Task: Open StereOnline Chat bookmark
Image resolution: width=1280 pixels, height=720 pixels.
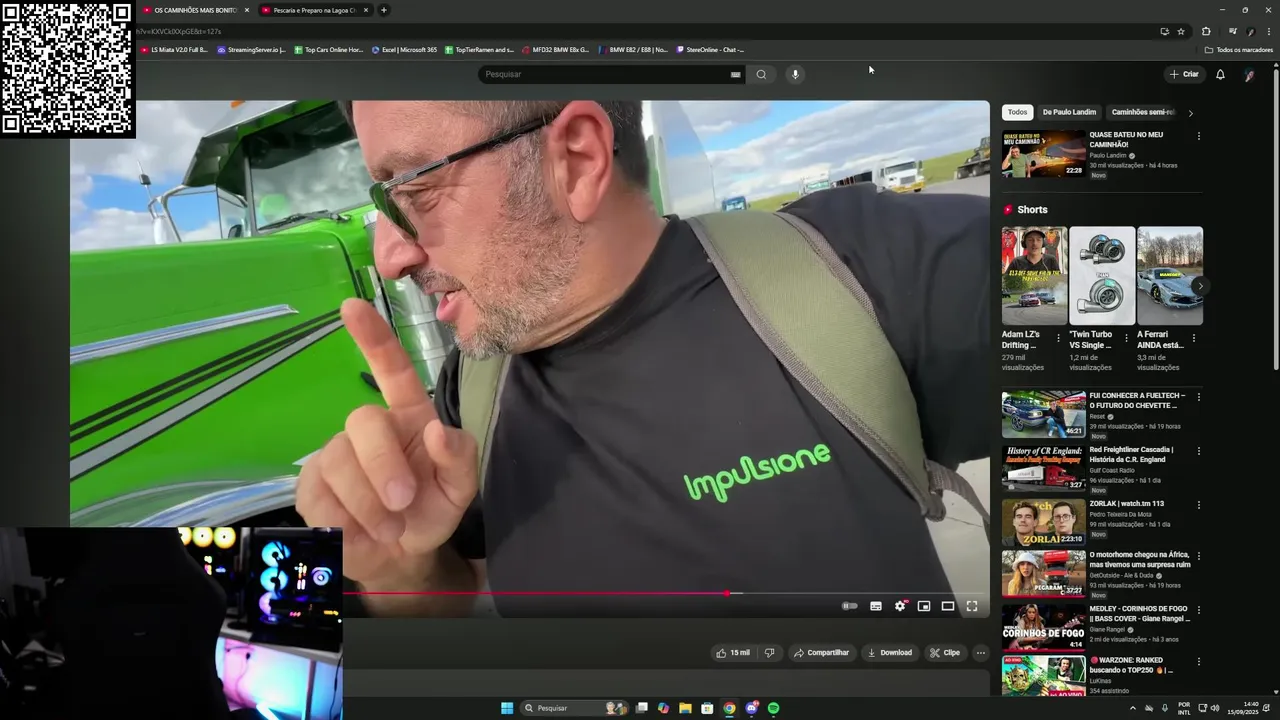Action: coord(710,49)
